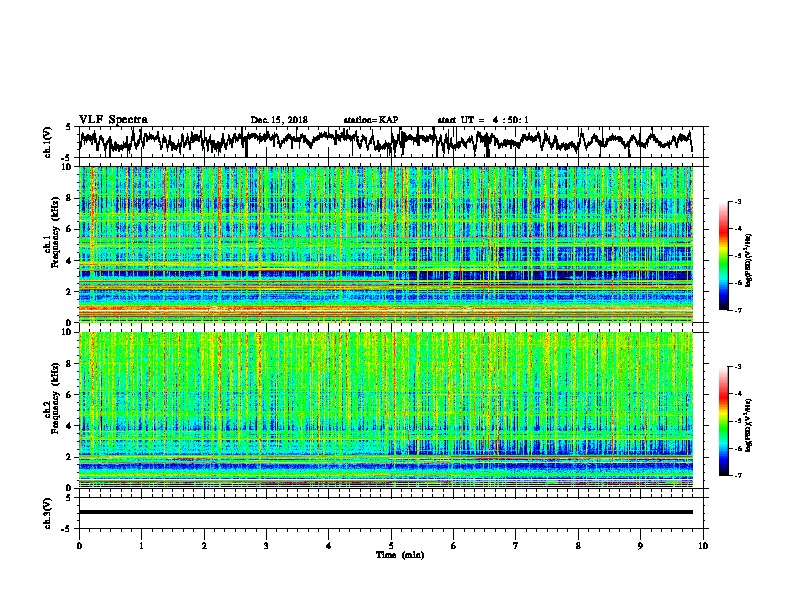This screenshot has height=612, width=792.
Task: Click the "ch.3(V)" axis label
Action: point(48,513)
